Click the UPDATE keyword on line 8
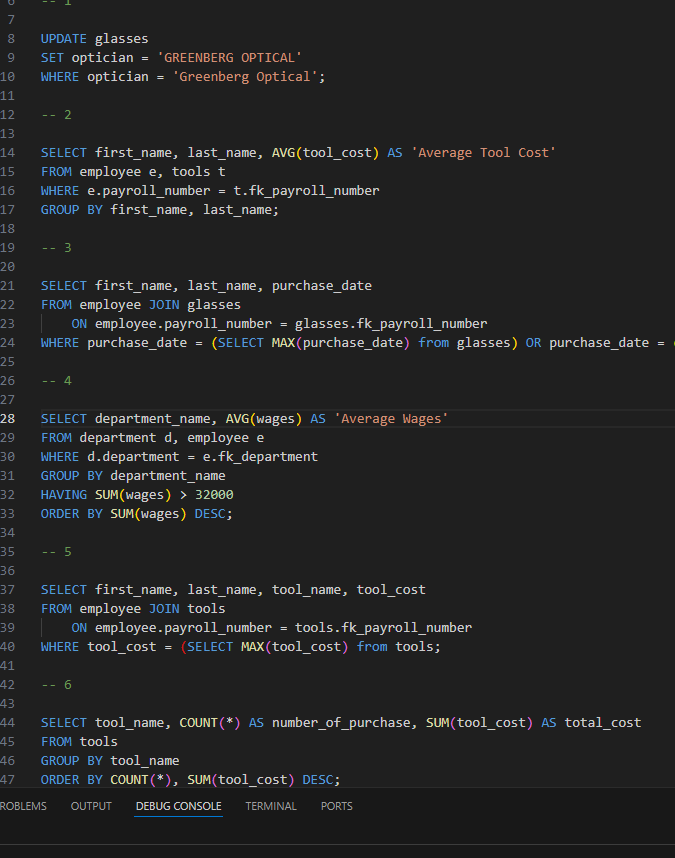Image resolution: width=675 pixels, height=858 pixels. 63,39
